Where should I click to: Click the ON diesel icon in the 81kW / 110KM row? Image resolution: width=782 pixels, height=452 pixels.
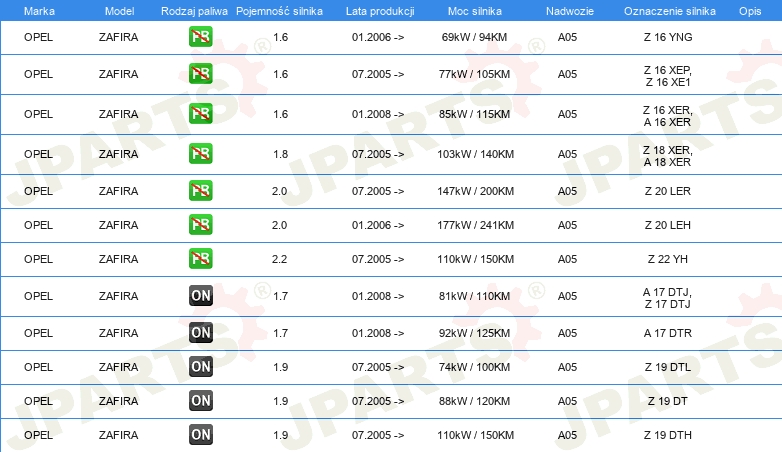[x=200, y=295]
